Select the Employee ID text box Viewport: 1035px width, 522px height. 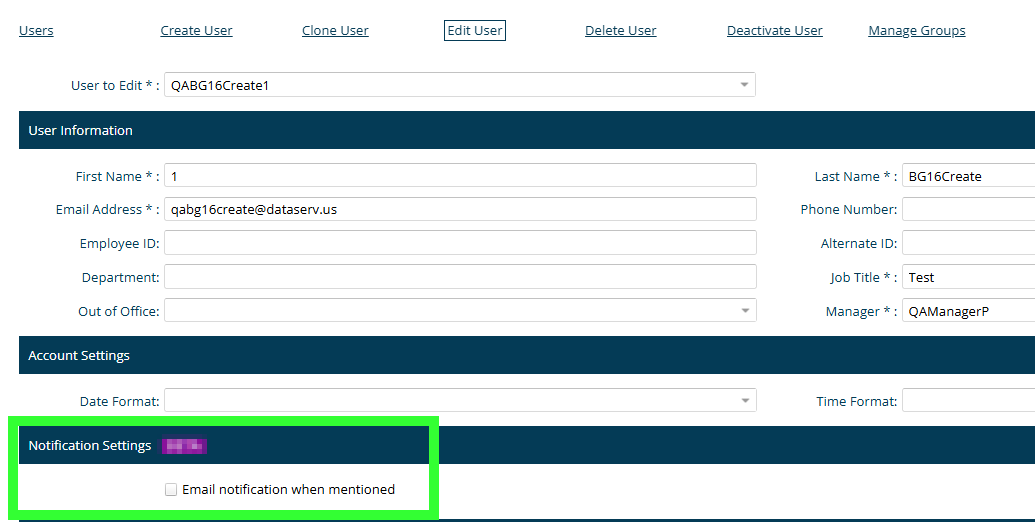(460, 243)
